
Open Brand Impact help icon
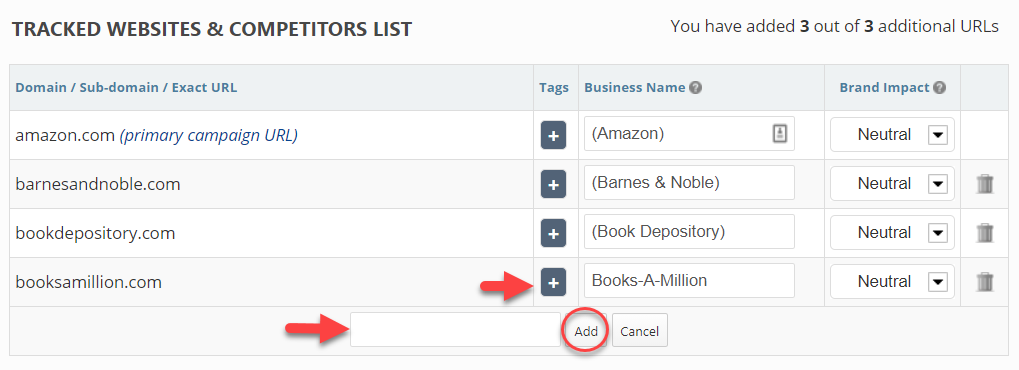[940, 88]
